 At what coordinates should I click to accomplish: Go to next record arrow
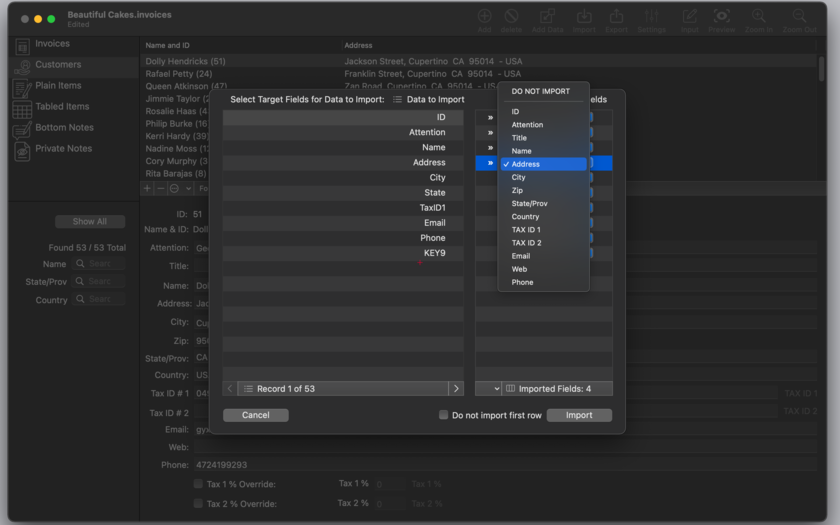click(x=456, y=388)
